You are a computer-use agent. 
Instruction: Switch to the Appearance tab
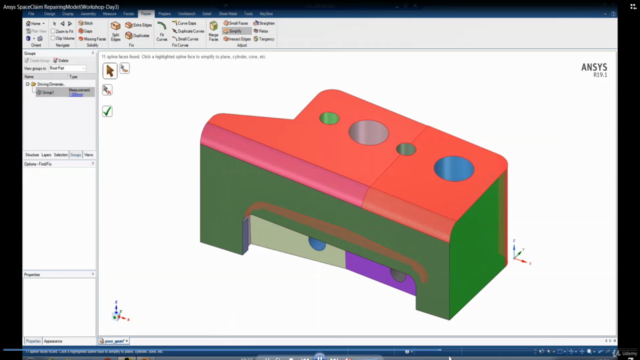click(53, 341)
